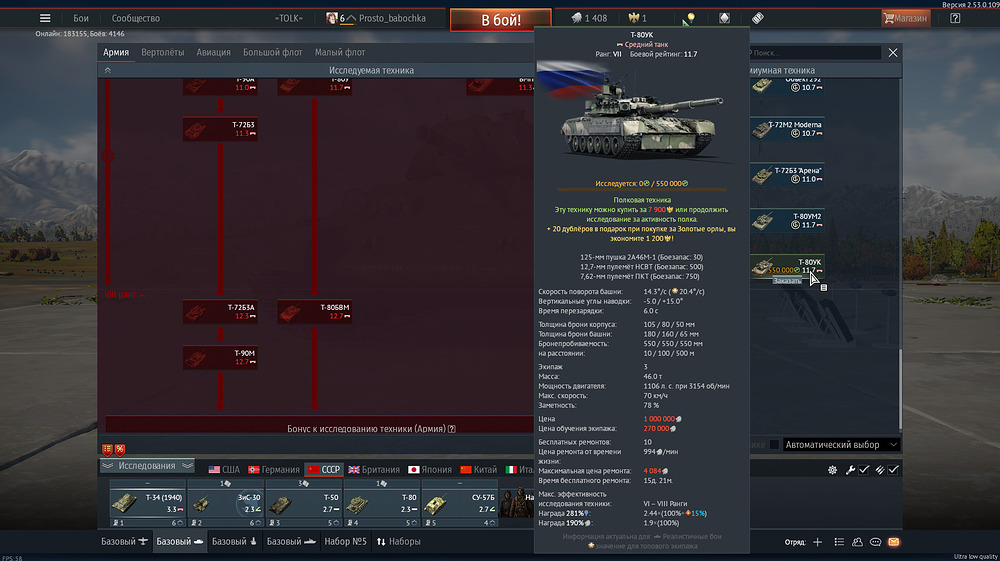This screenshot has width=1000, height=561.
Task: Switch to the Авиация tab
Action: tap(213, 52)
